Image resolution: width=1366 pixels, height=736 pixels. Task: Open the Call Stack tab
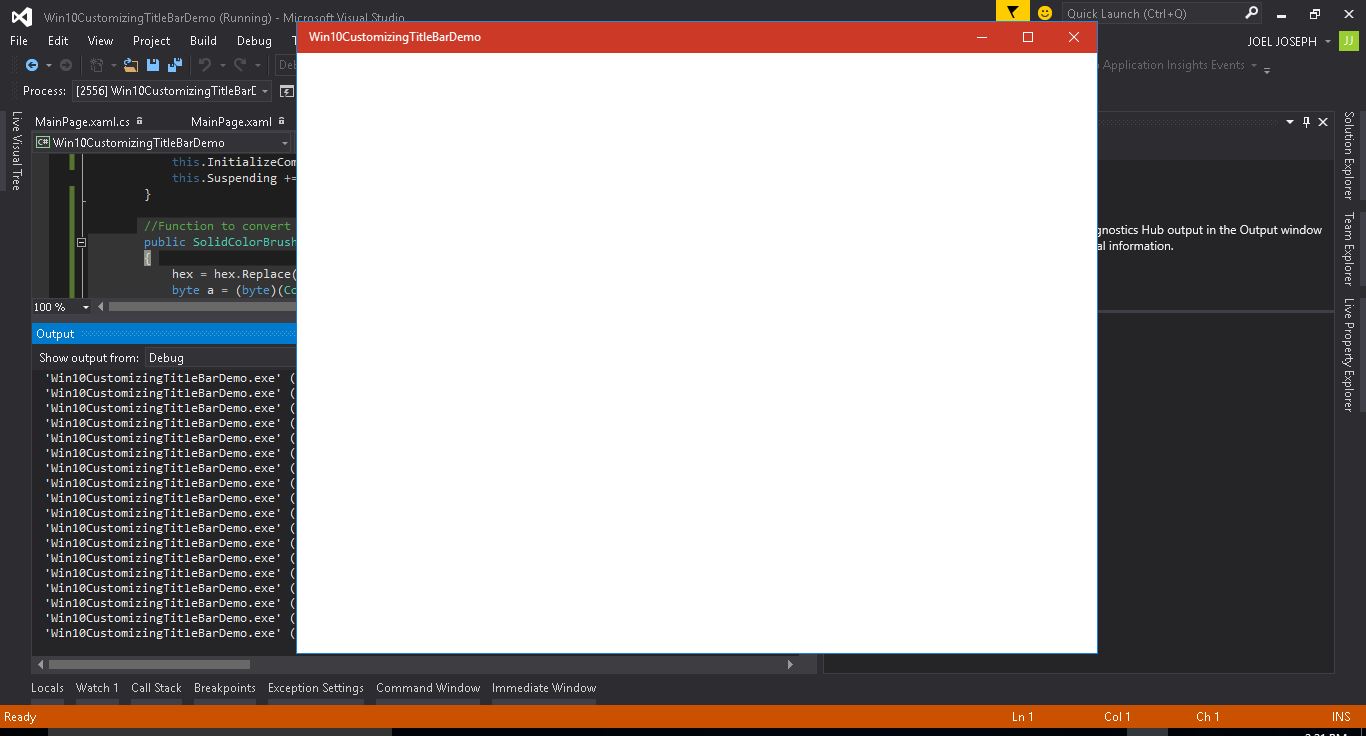pyautogui.click(x=156, y=687)
